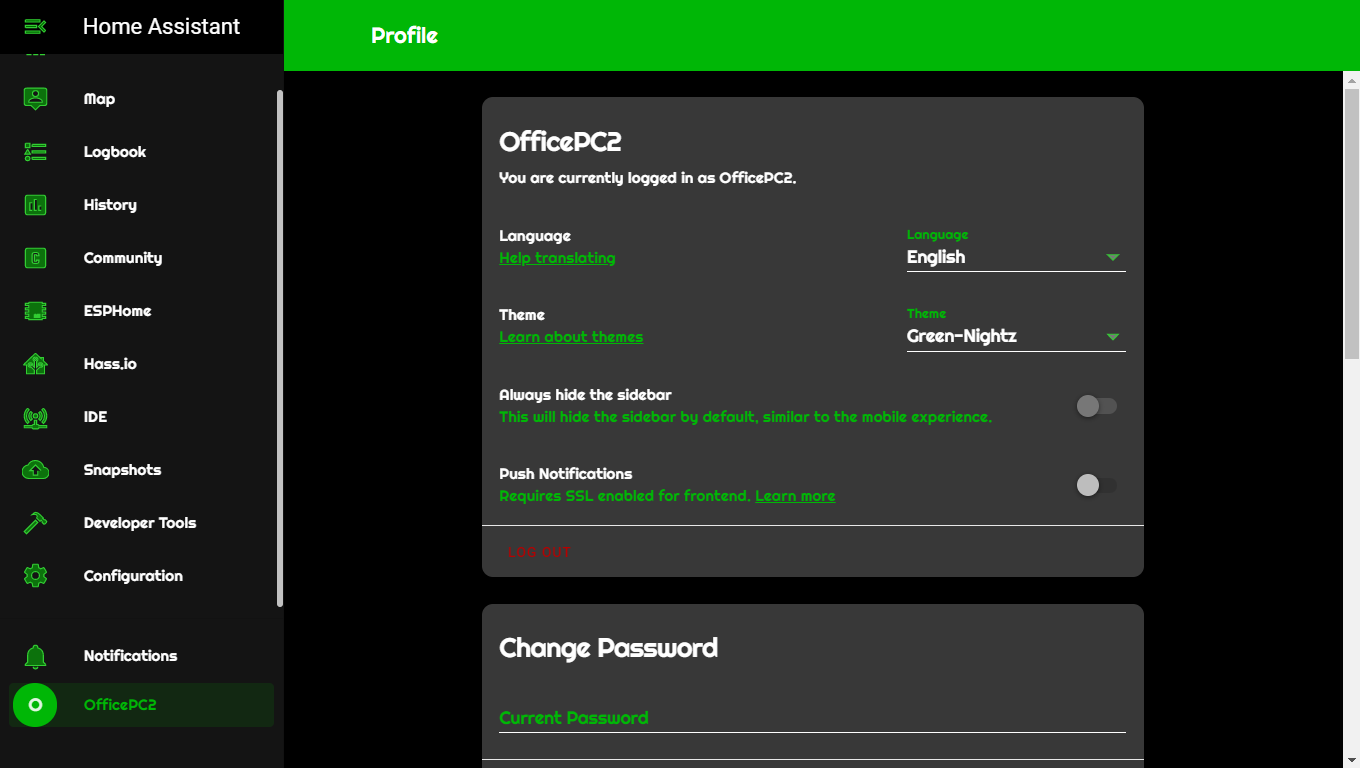
Task: Toggle Always hide the sidebar switch
Action: pos(1095,405)
